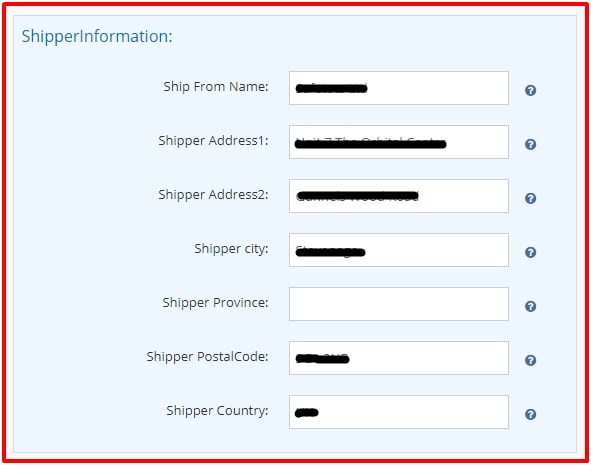
Task: Click the ShipperInformation section heading
Action: click(97, 37)
